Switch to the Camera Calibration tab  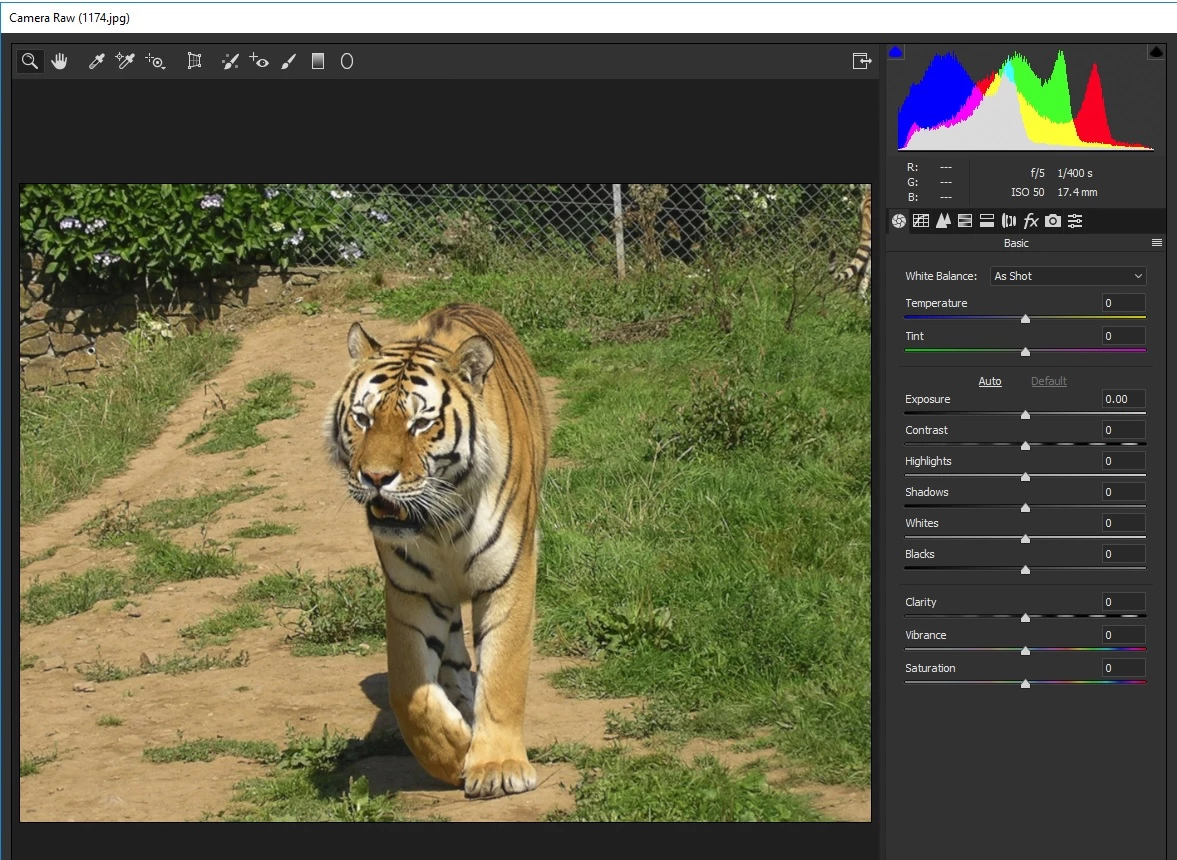pyautogui.click(x=1053, y=221)
